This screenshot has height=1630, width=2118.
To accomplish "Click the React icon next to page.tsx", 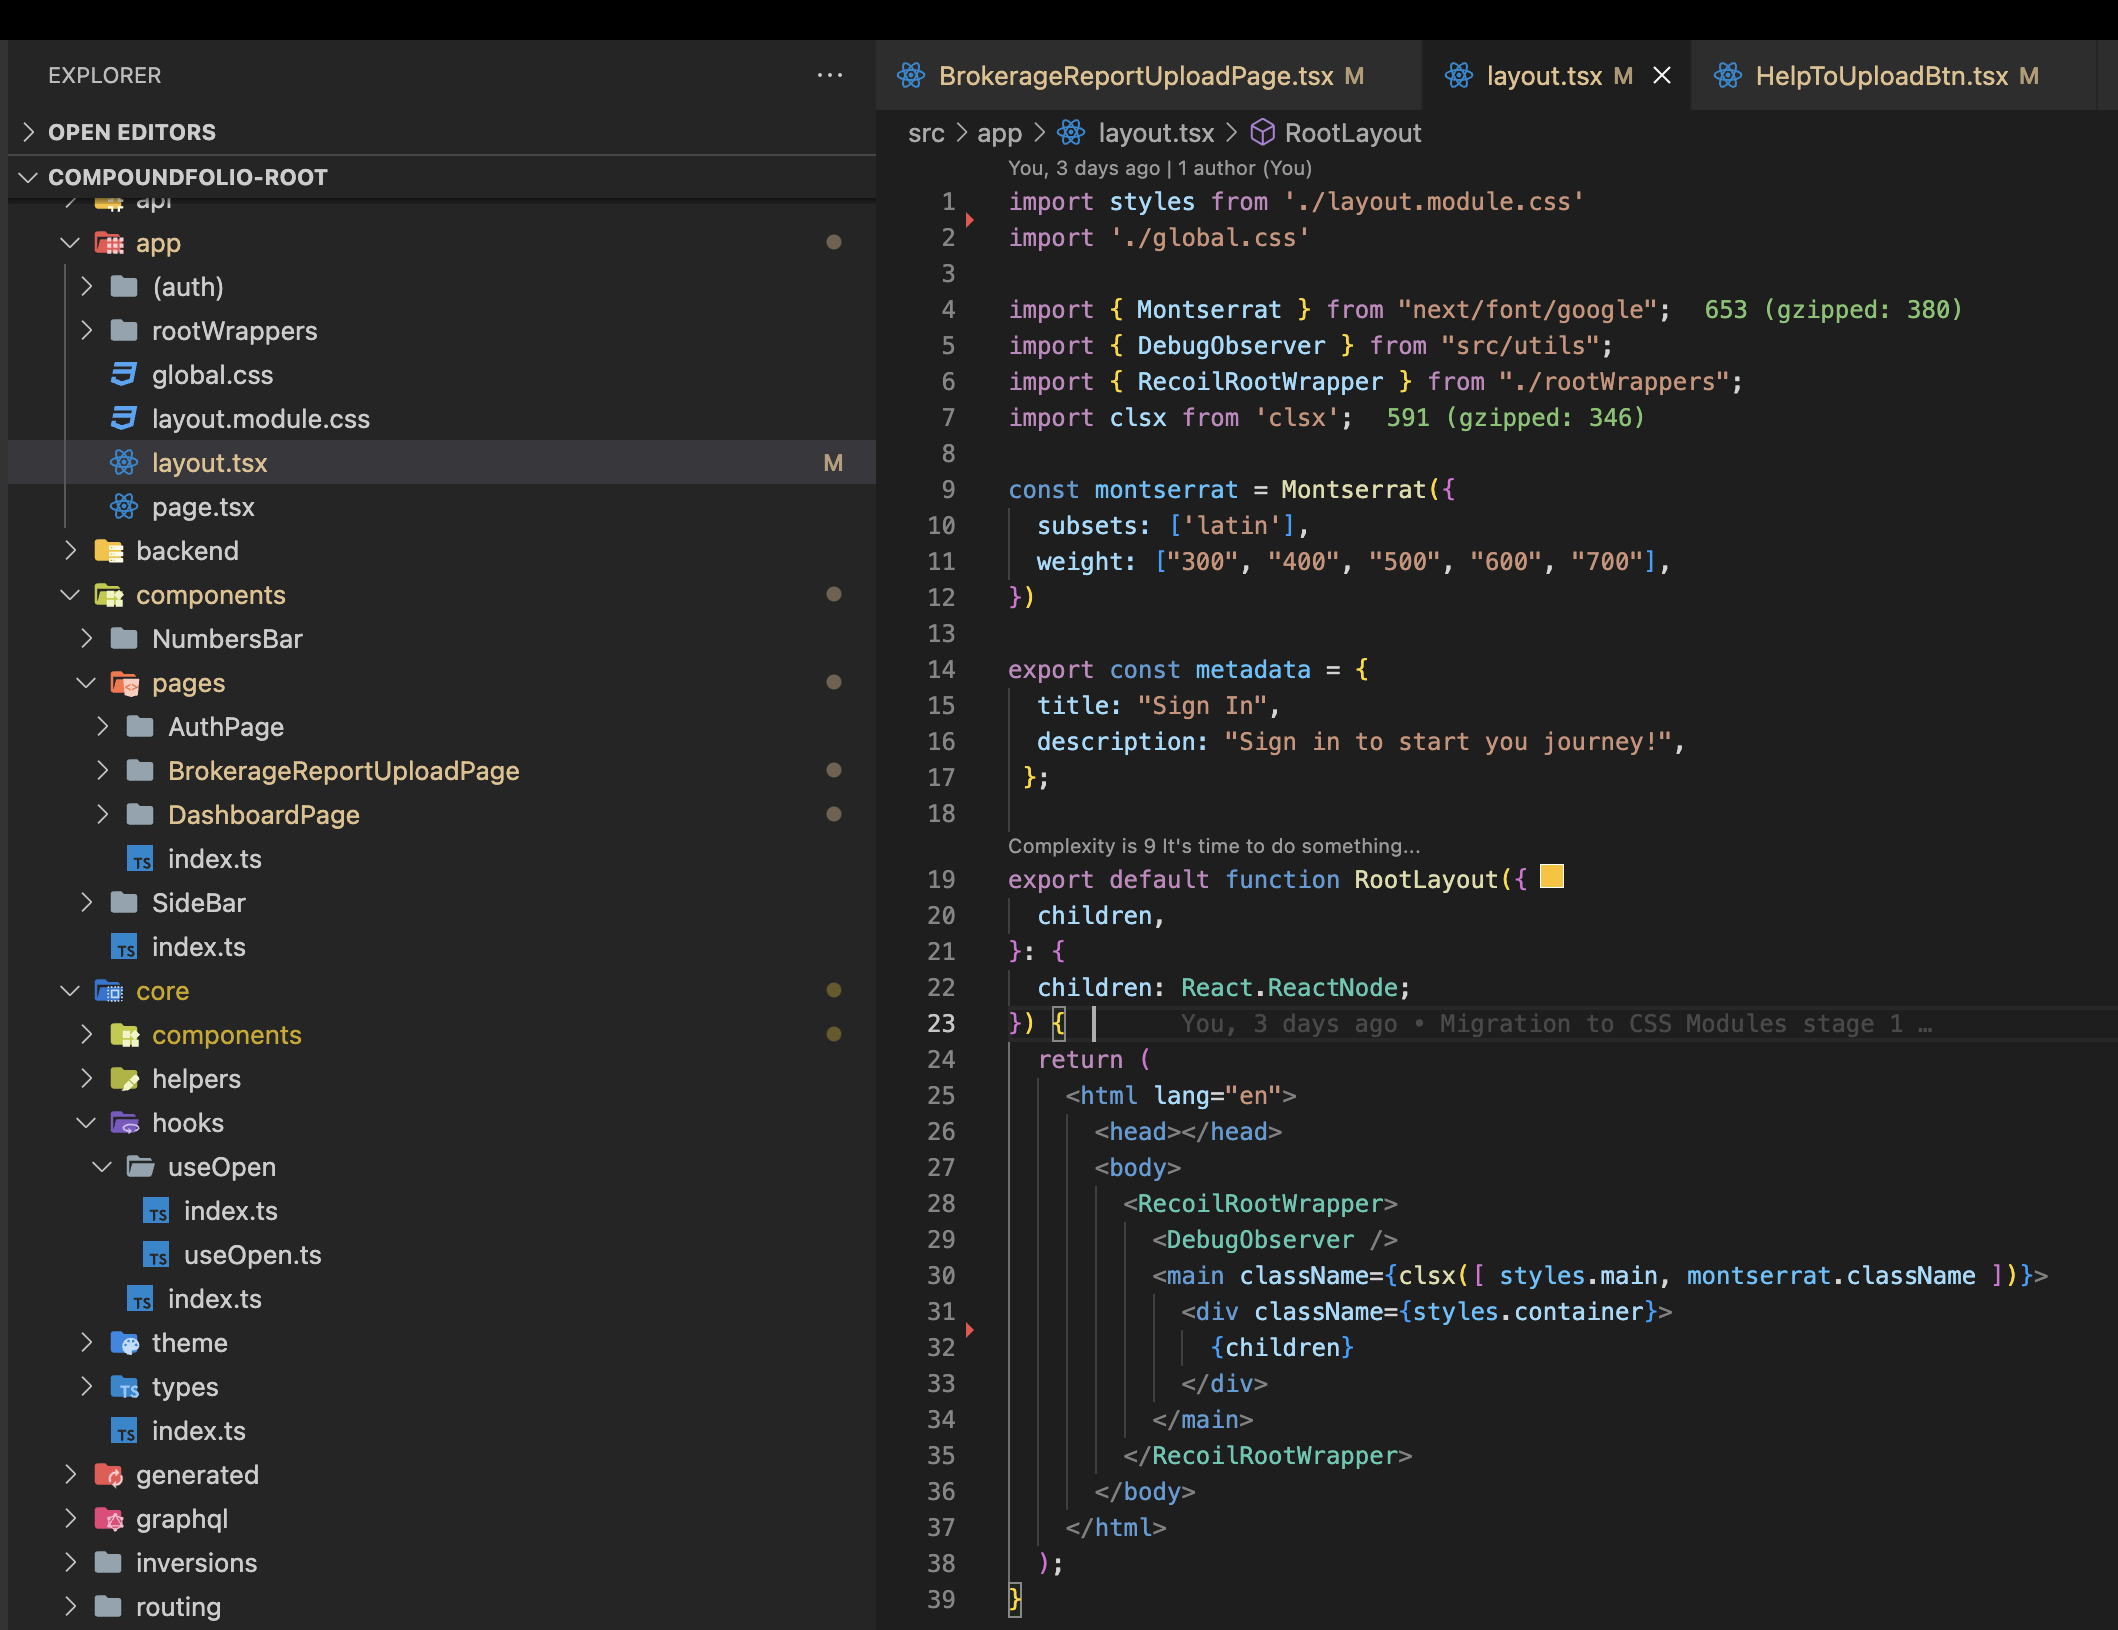I will (122, 507).
